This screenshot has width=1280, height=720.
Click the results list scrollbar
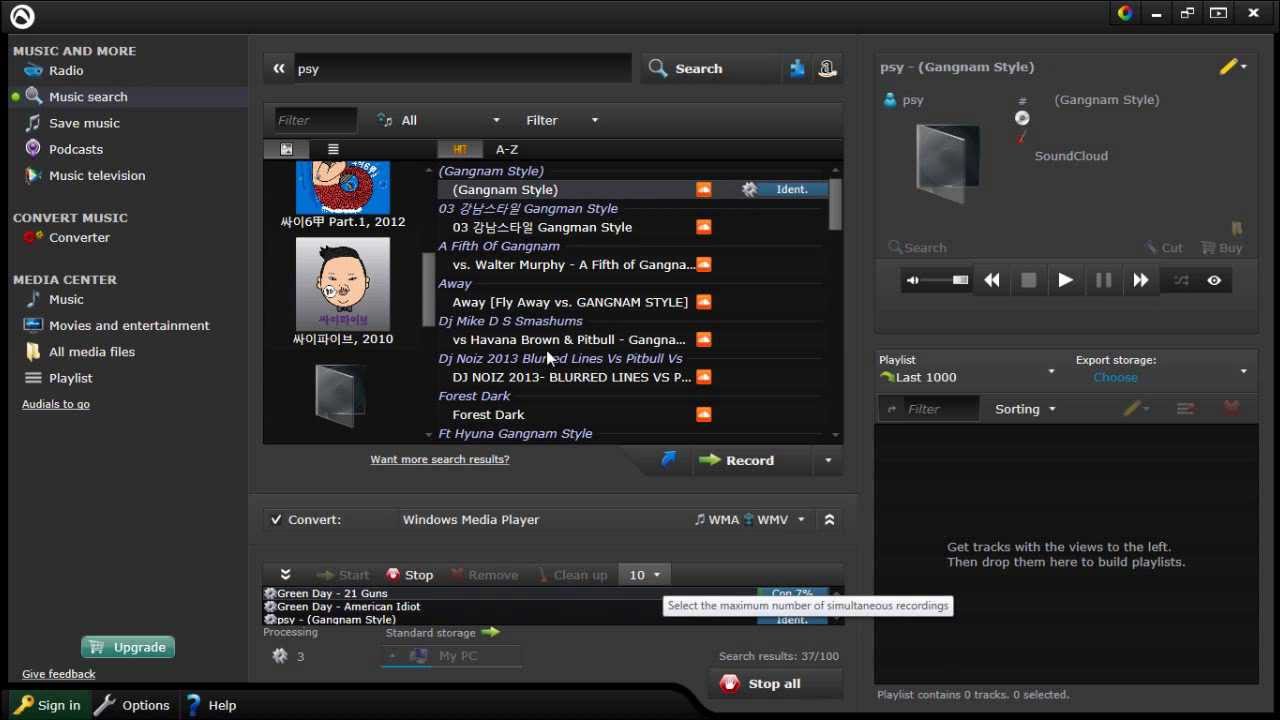point(835,205)
